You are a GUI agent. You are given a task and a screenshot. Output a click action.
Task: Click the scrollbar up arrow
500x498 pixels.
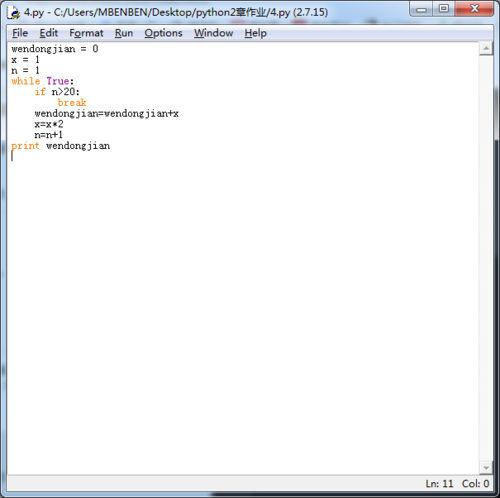pos(486,49)
